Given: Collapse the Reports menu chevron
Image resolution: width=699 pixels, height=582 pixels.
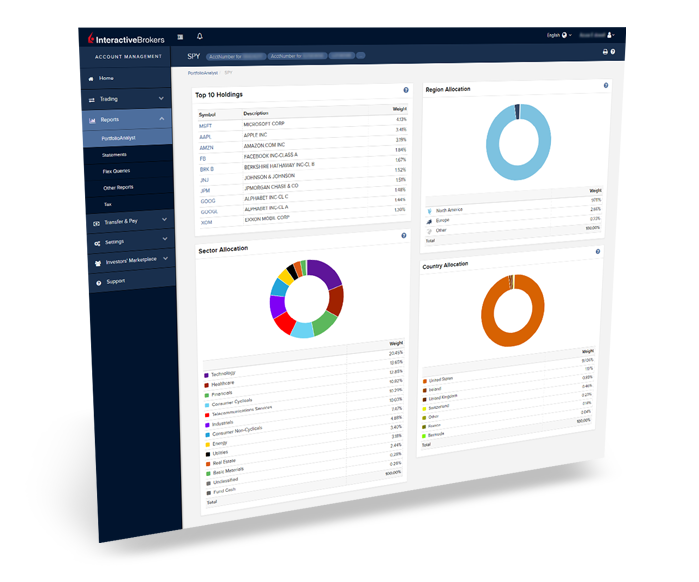Looking at the screenshot, I should (161, 119).
